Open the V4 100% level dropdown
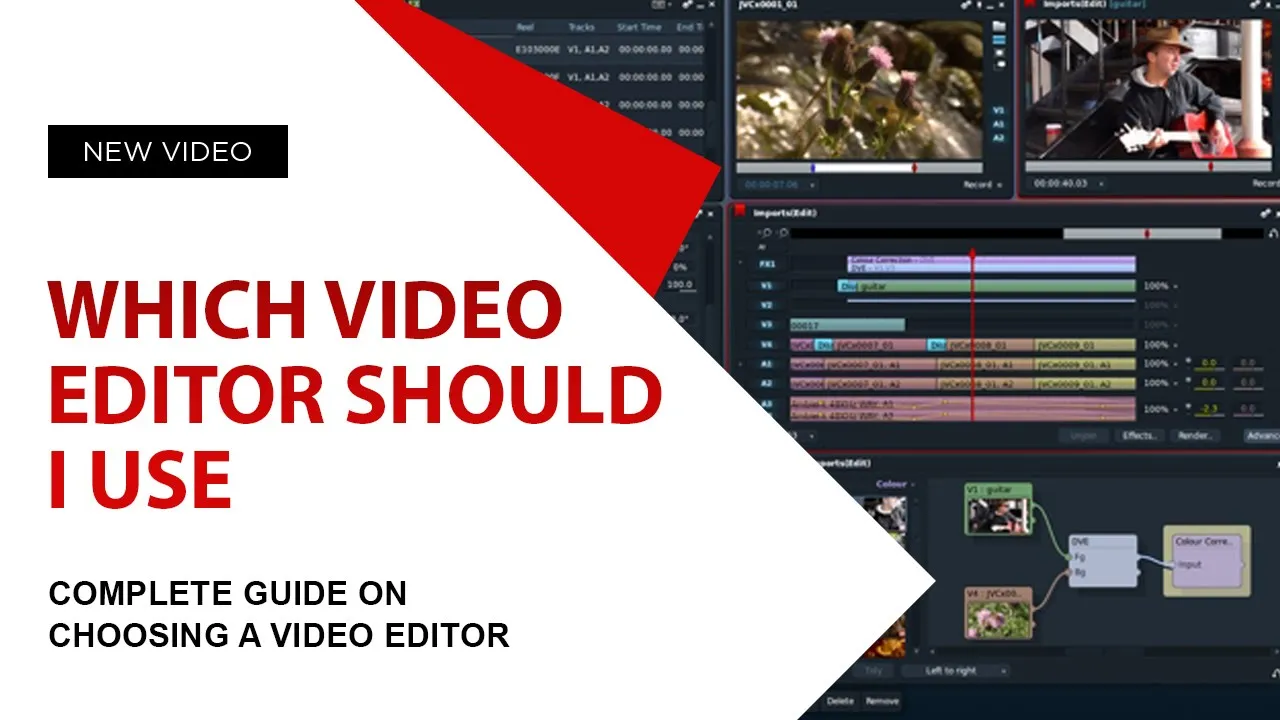 coord(1160,345)
